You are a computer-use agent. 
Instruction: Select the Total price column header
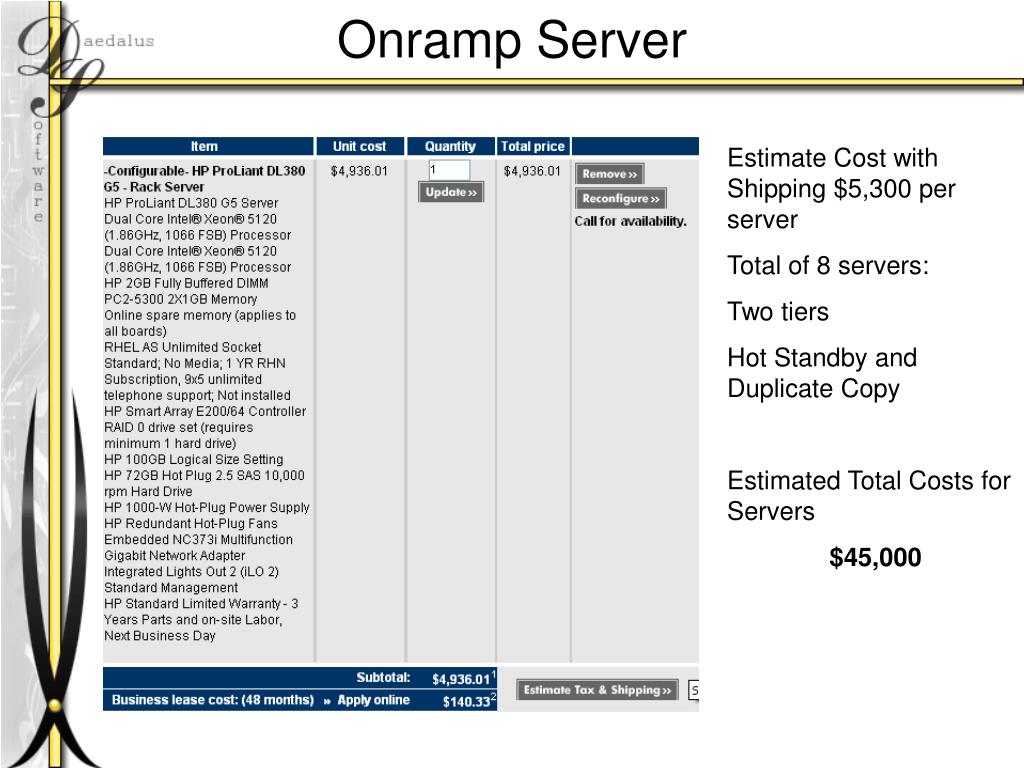pyautogui.click(x=533, y=146)
